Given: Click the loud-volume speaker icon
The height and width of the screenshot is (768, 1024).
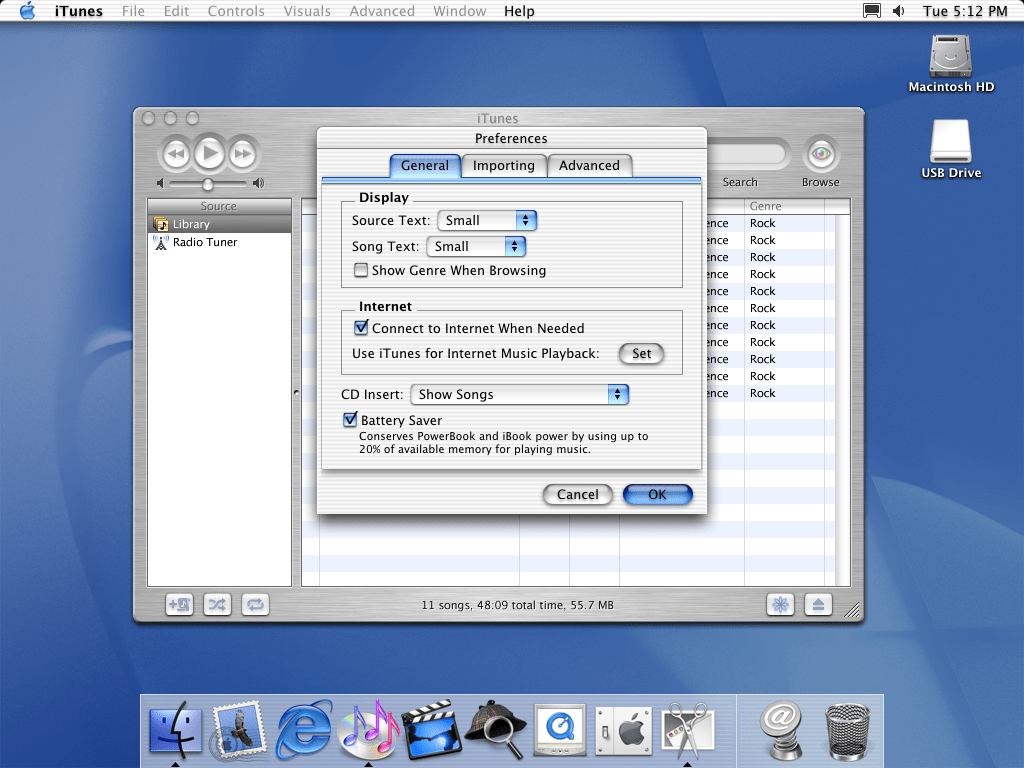Looking at the screenshot, I should pyautogui.click(x=259, y=184).
